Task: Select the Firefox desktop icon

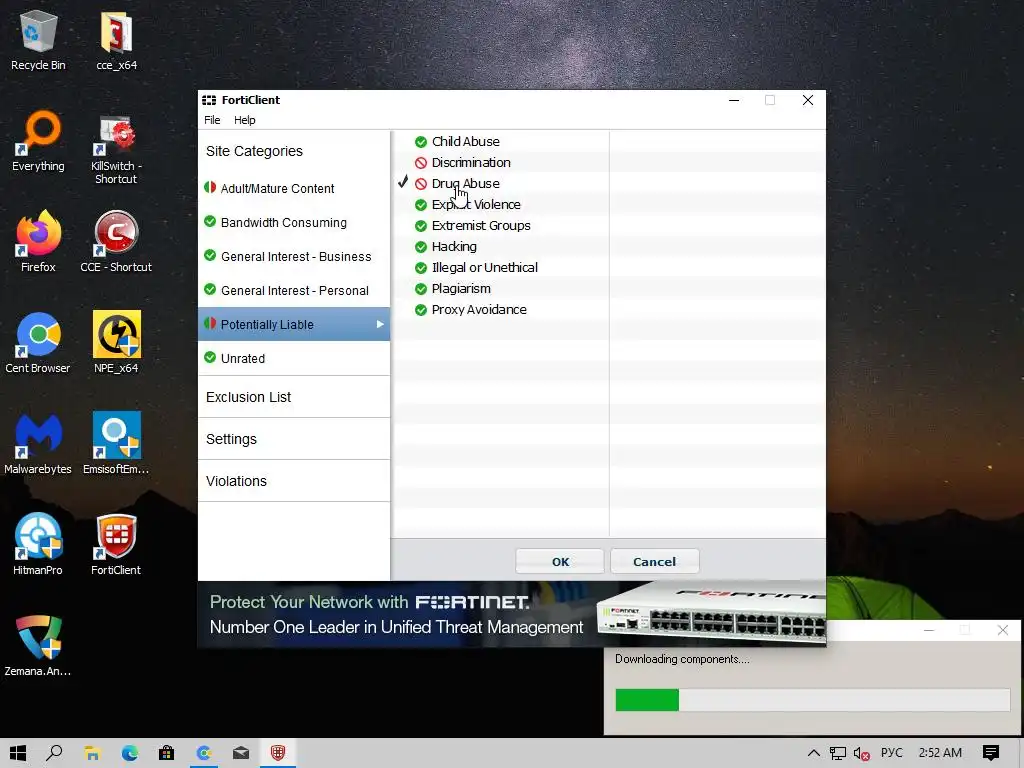Action: (x=38, y=242)
